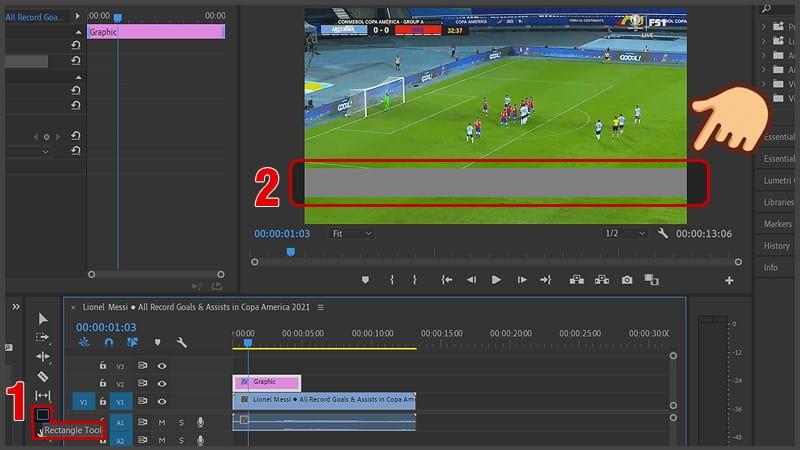Viewport: 800px width, 450px height.
Task: Click Effect Controls Graphic clip bar
Action: pyautogui.click(x=156, y=32)
